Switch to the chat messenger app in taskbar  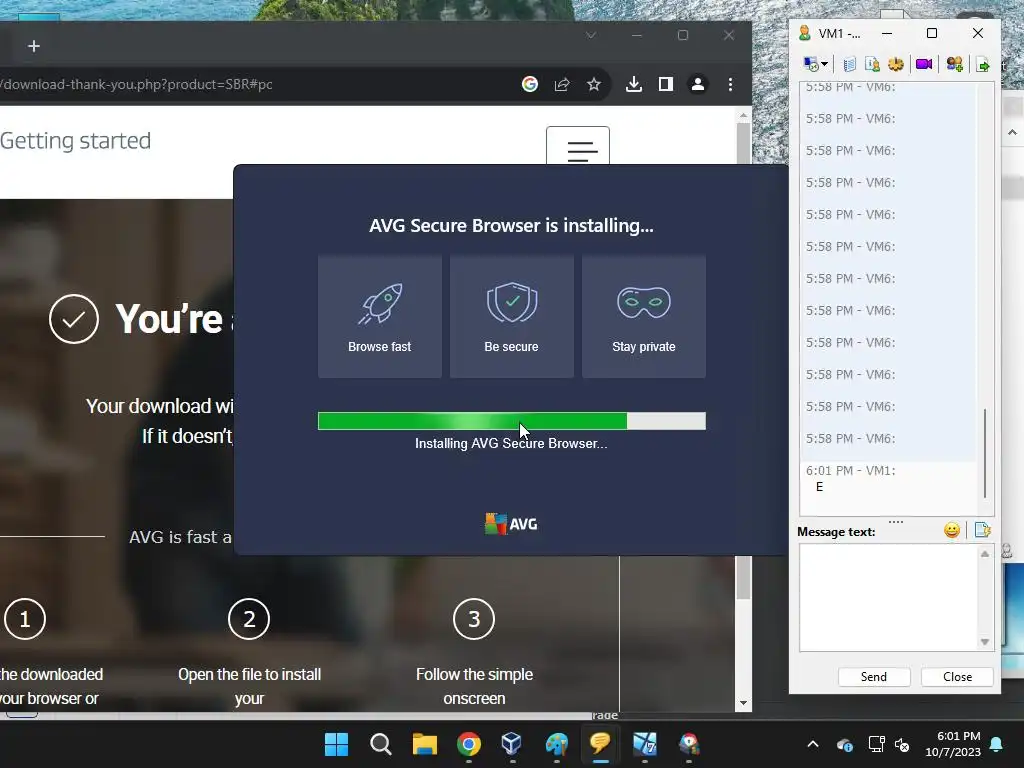click(x=600, y=744)
